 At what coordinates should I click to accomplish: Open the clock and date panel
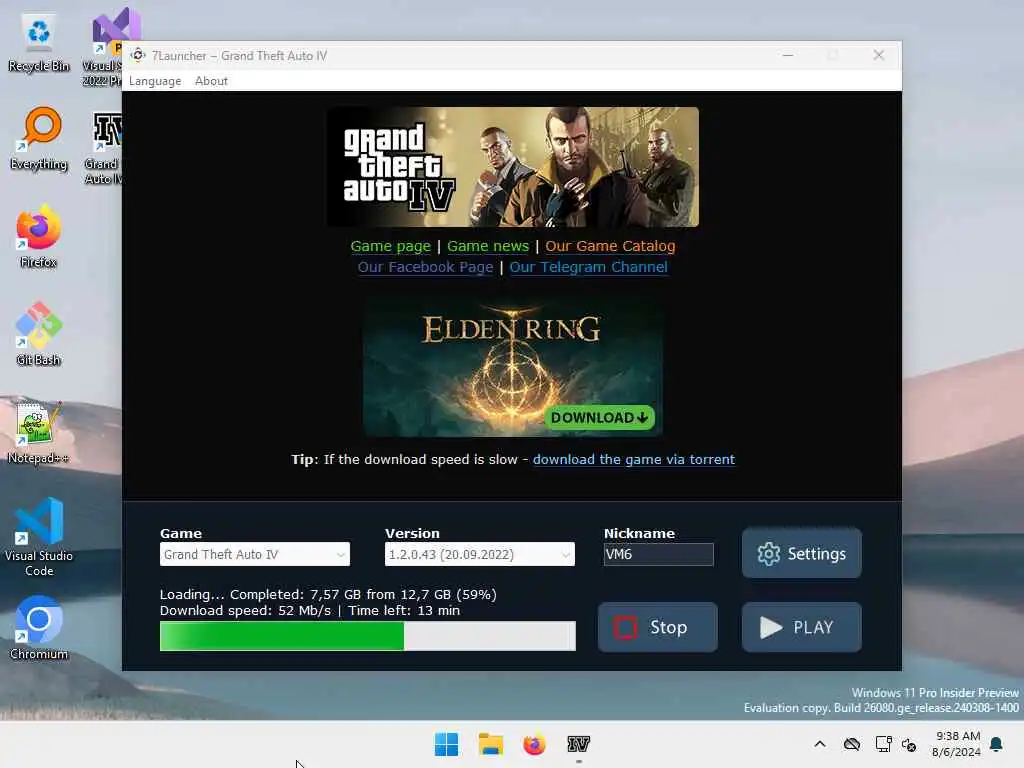click(956, 744)
